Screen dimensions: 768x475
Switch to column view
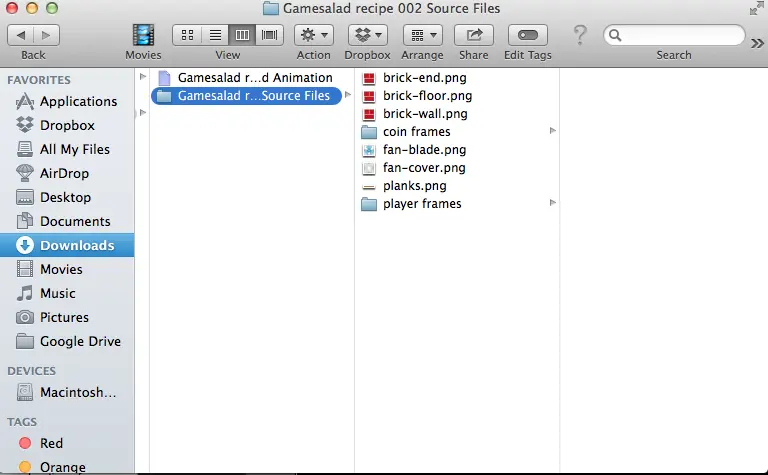pyautogui.click(x=242, y=35)
